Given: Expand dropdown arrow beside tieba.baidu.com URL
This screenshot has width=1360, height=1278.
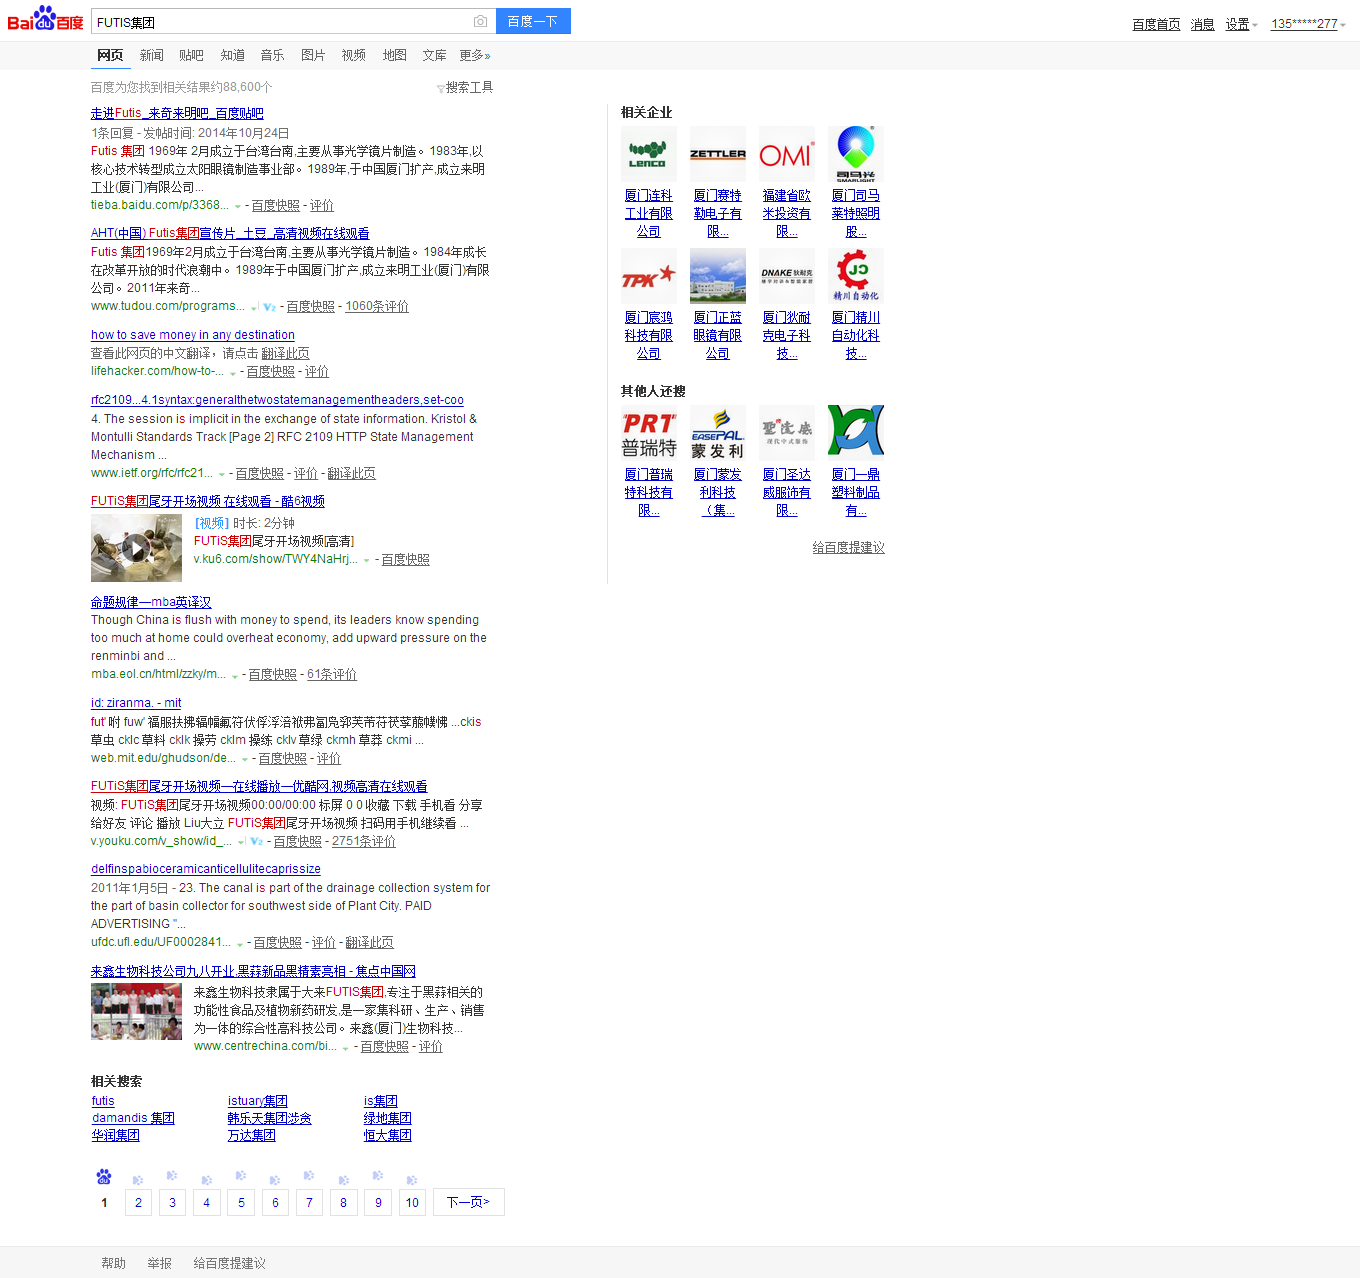Looking at the screenshot, I should click(x=238, y=207).
